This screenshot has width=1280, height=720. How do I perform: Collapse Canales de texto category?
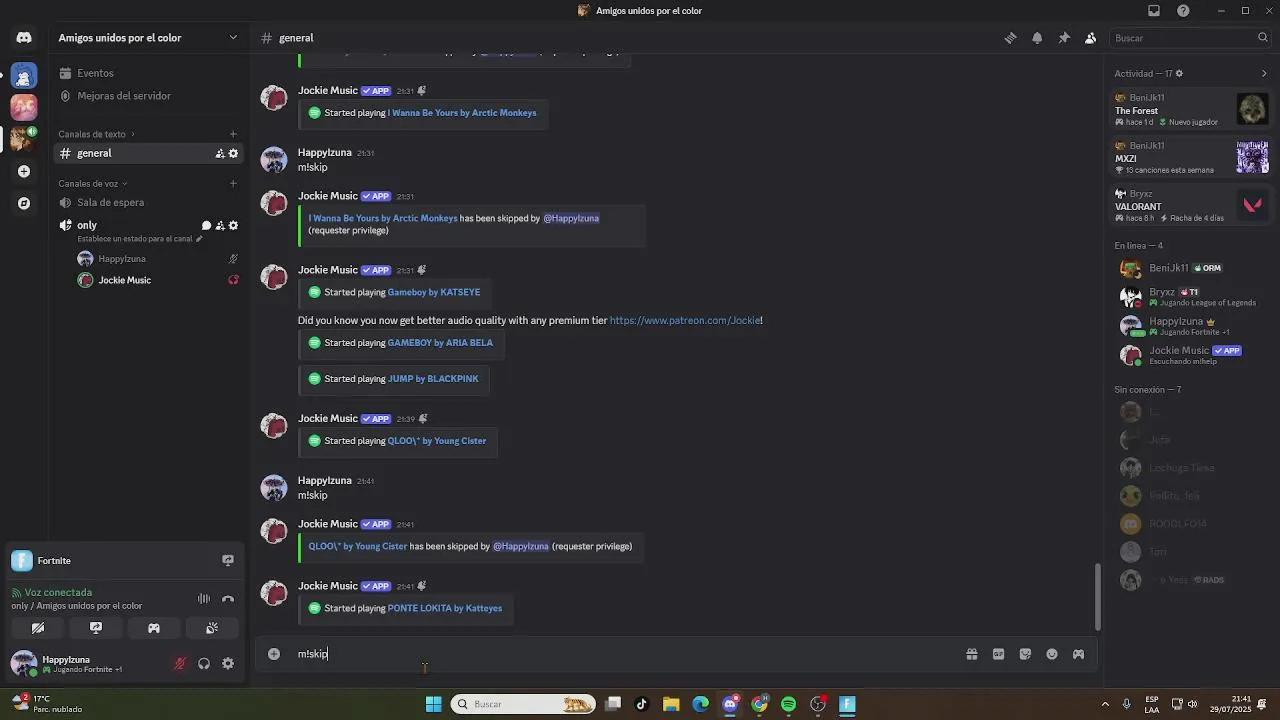point(96,134)
